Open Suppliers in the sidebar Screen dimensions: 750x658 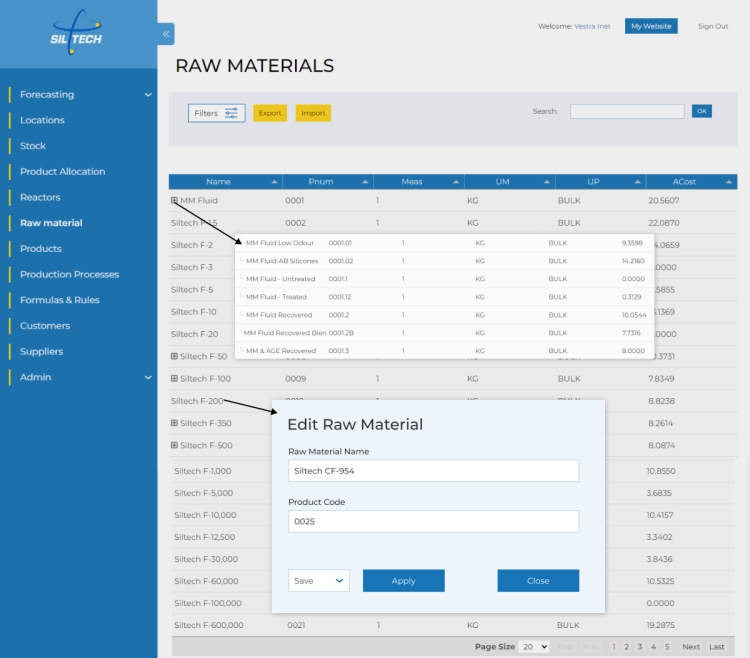42,351
